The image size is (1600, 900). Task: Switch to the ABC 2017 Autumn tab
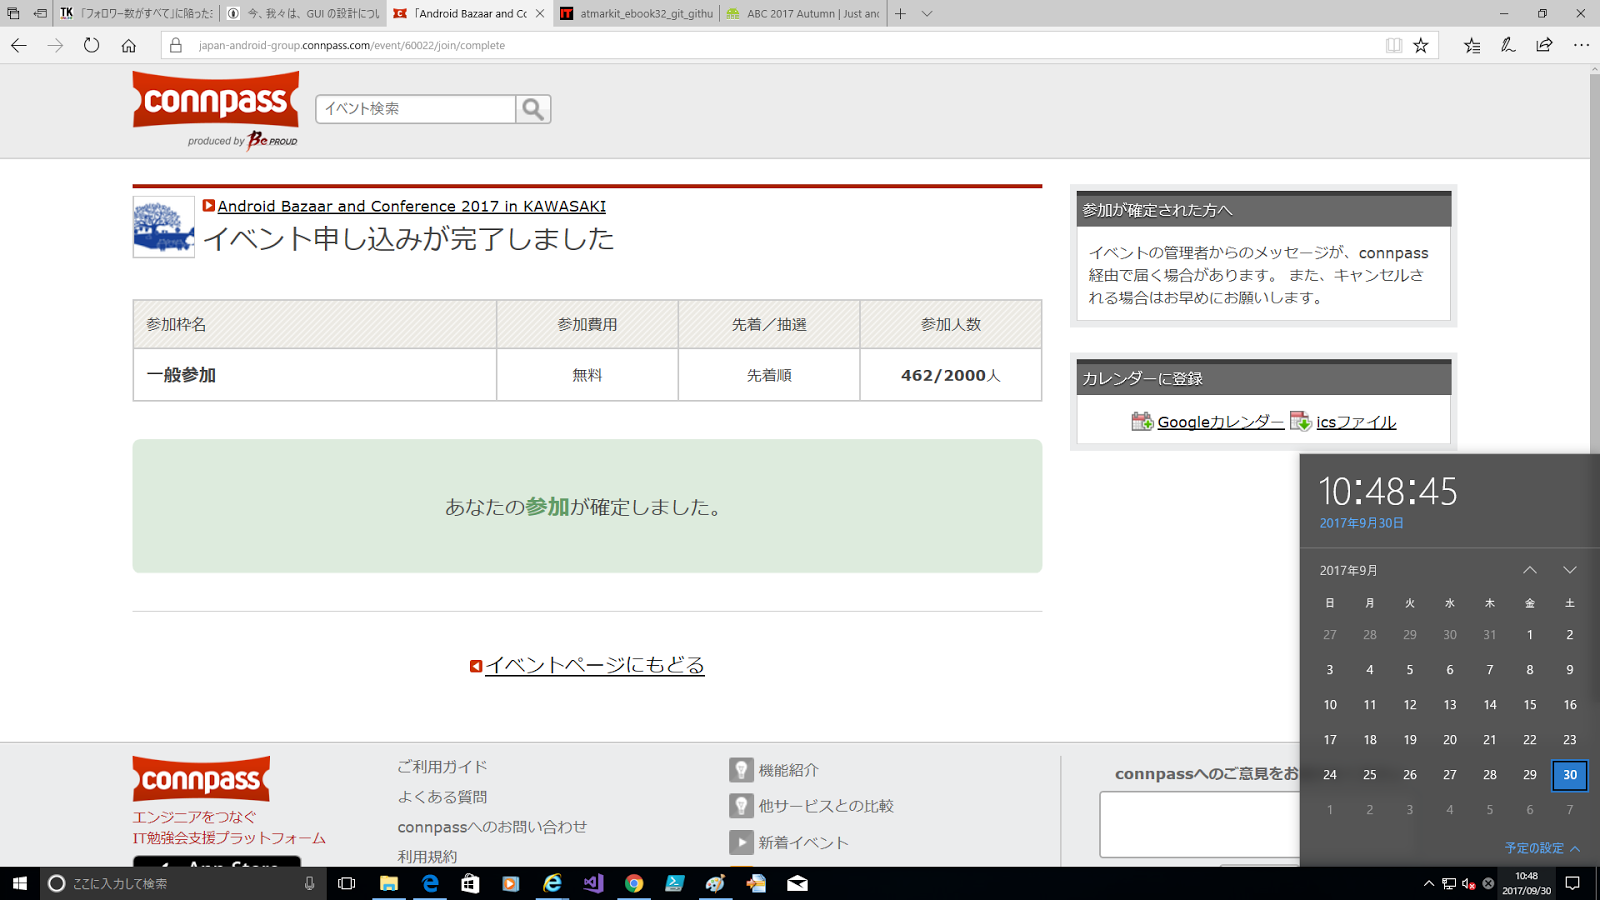(803, 13)
